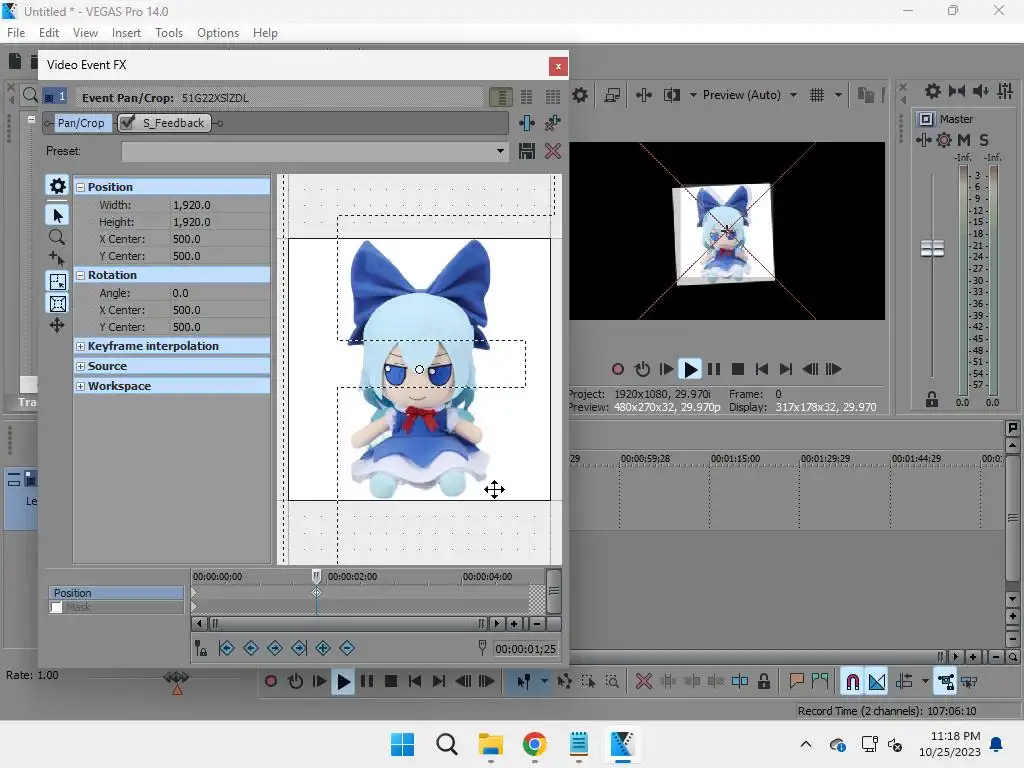Click Dim Output speaker icon
This screenshot has height=768, width=1024.
pos(981,91)
